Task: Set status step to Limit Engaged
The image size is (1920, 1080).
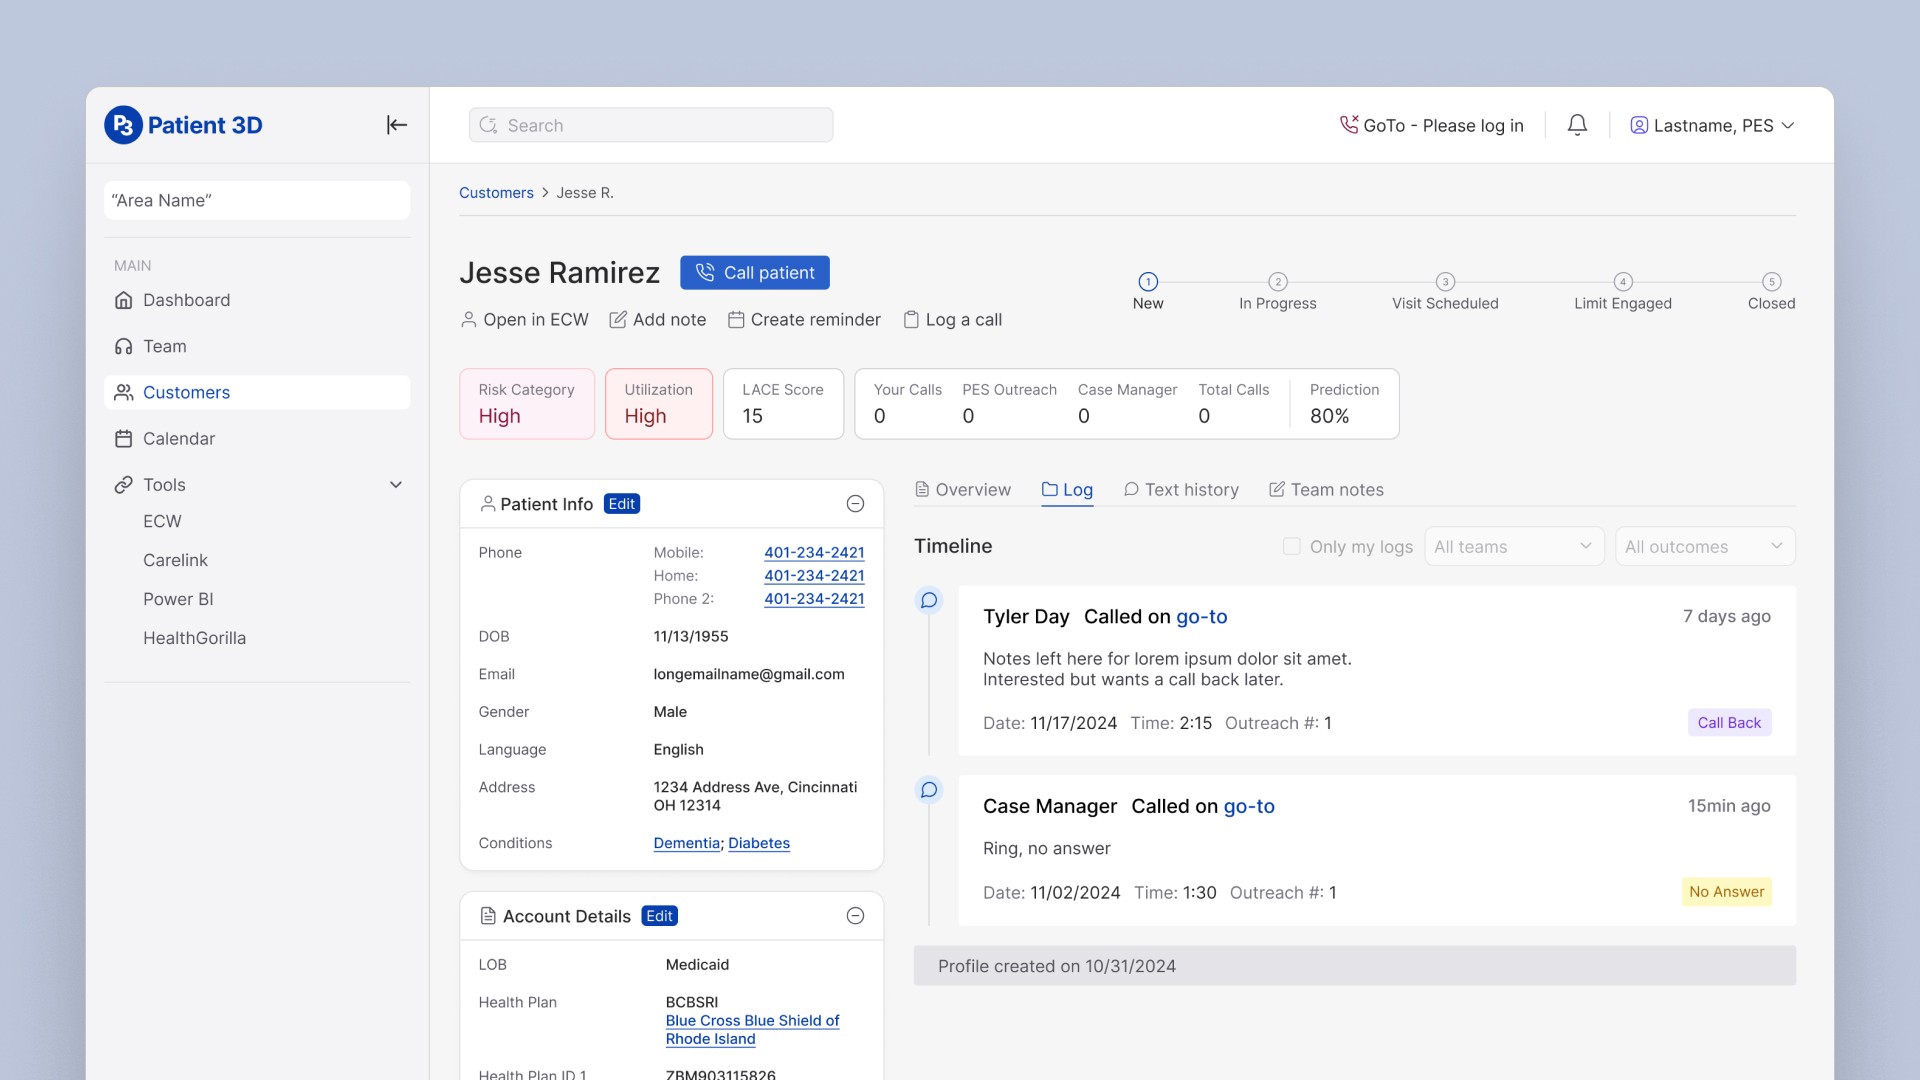Action: click(x=1623, y=291)
